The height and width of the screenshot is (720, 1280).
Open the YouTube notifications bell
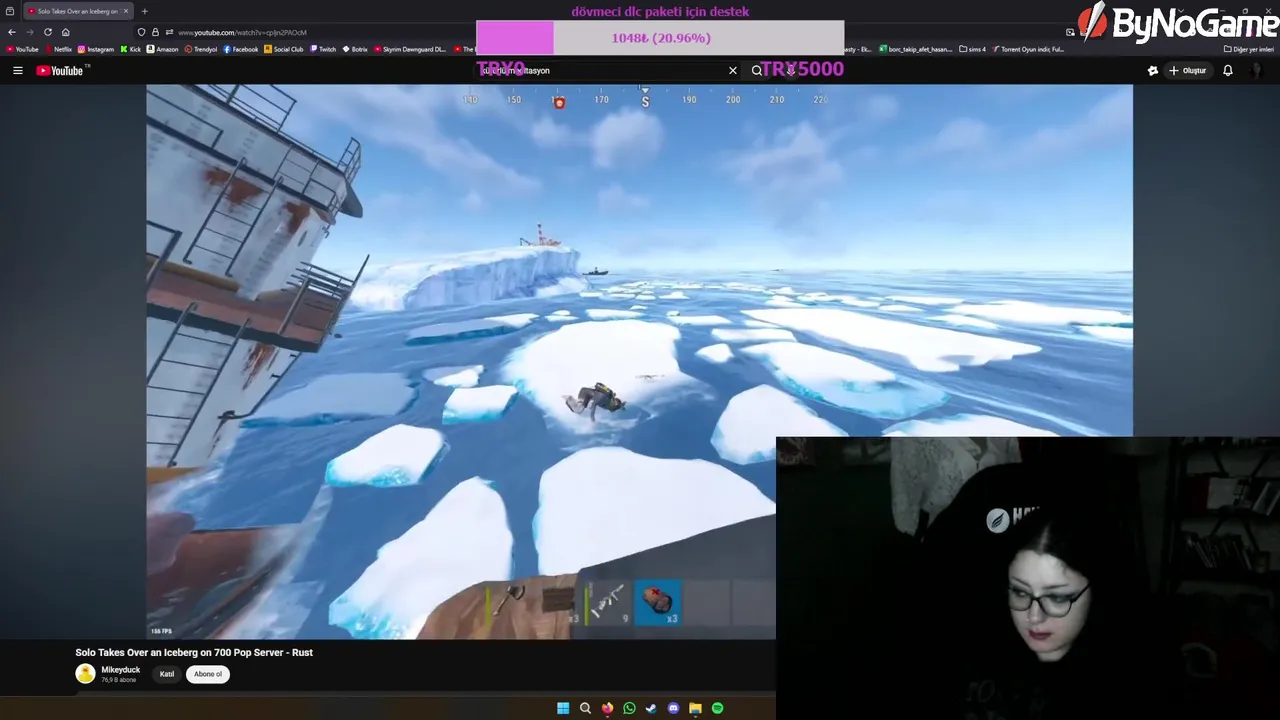pos(1228,71)
